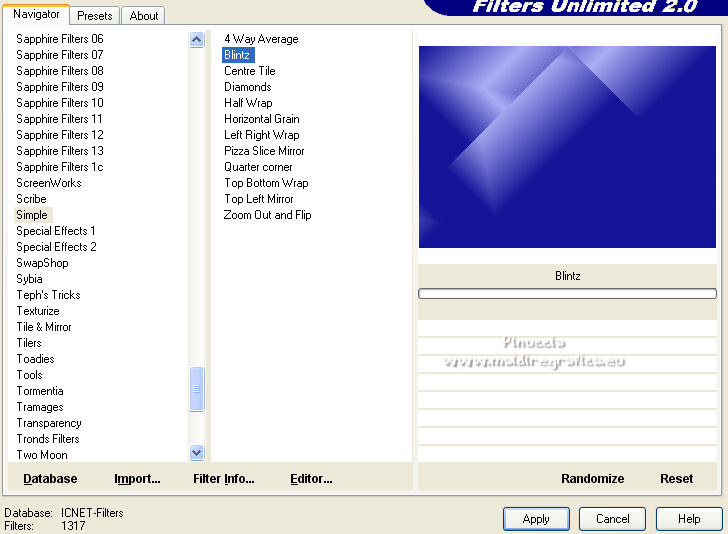Select Sapphire Filters 12 category
Viewport: 728px width, 534px height.
(59, 135)
